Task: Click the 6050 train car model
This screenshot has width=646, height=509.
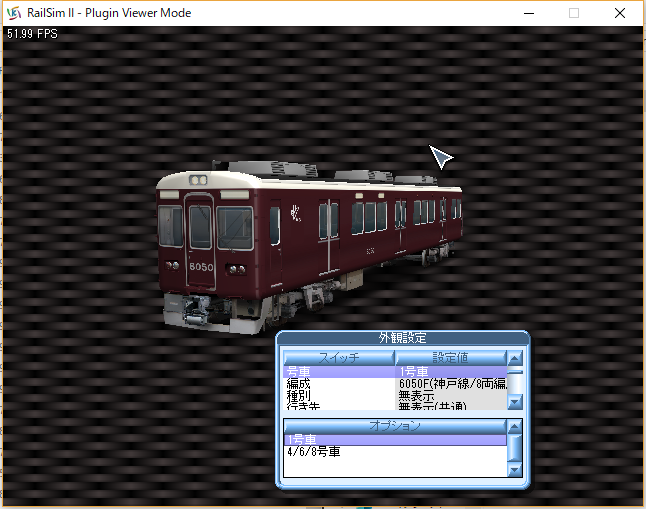Action: pos(309,246)
